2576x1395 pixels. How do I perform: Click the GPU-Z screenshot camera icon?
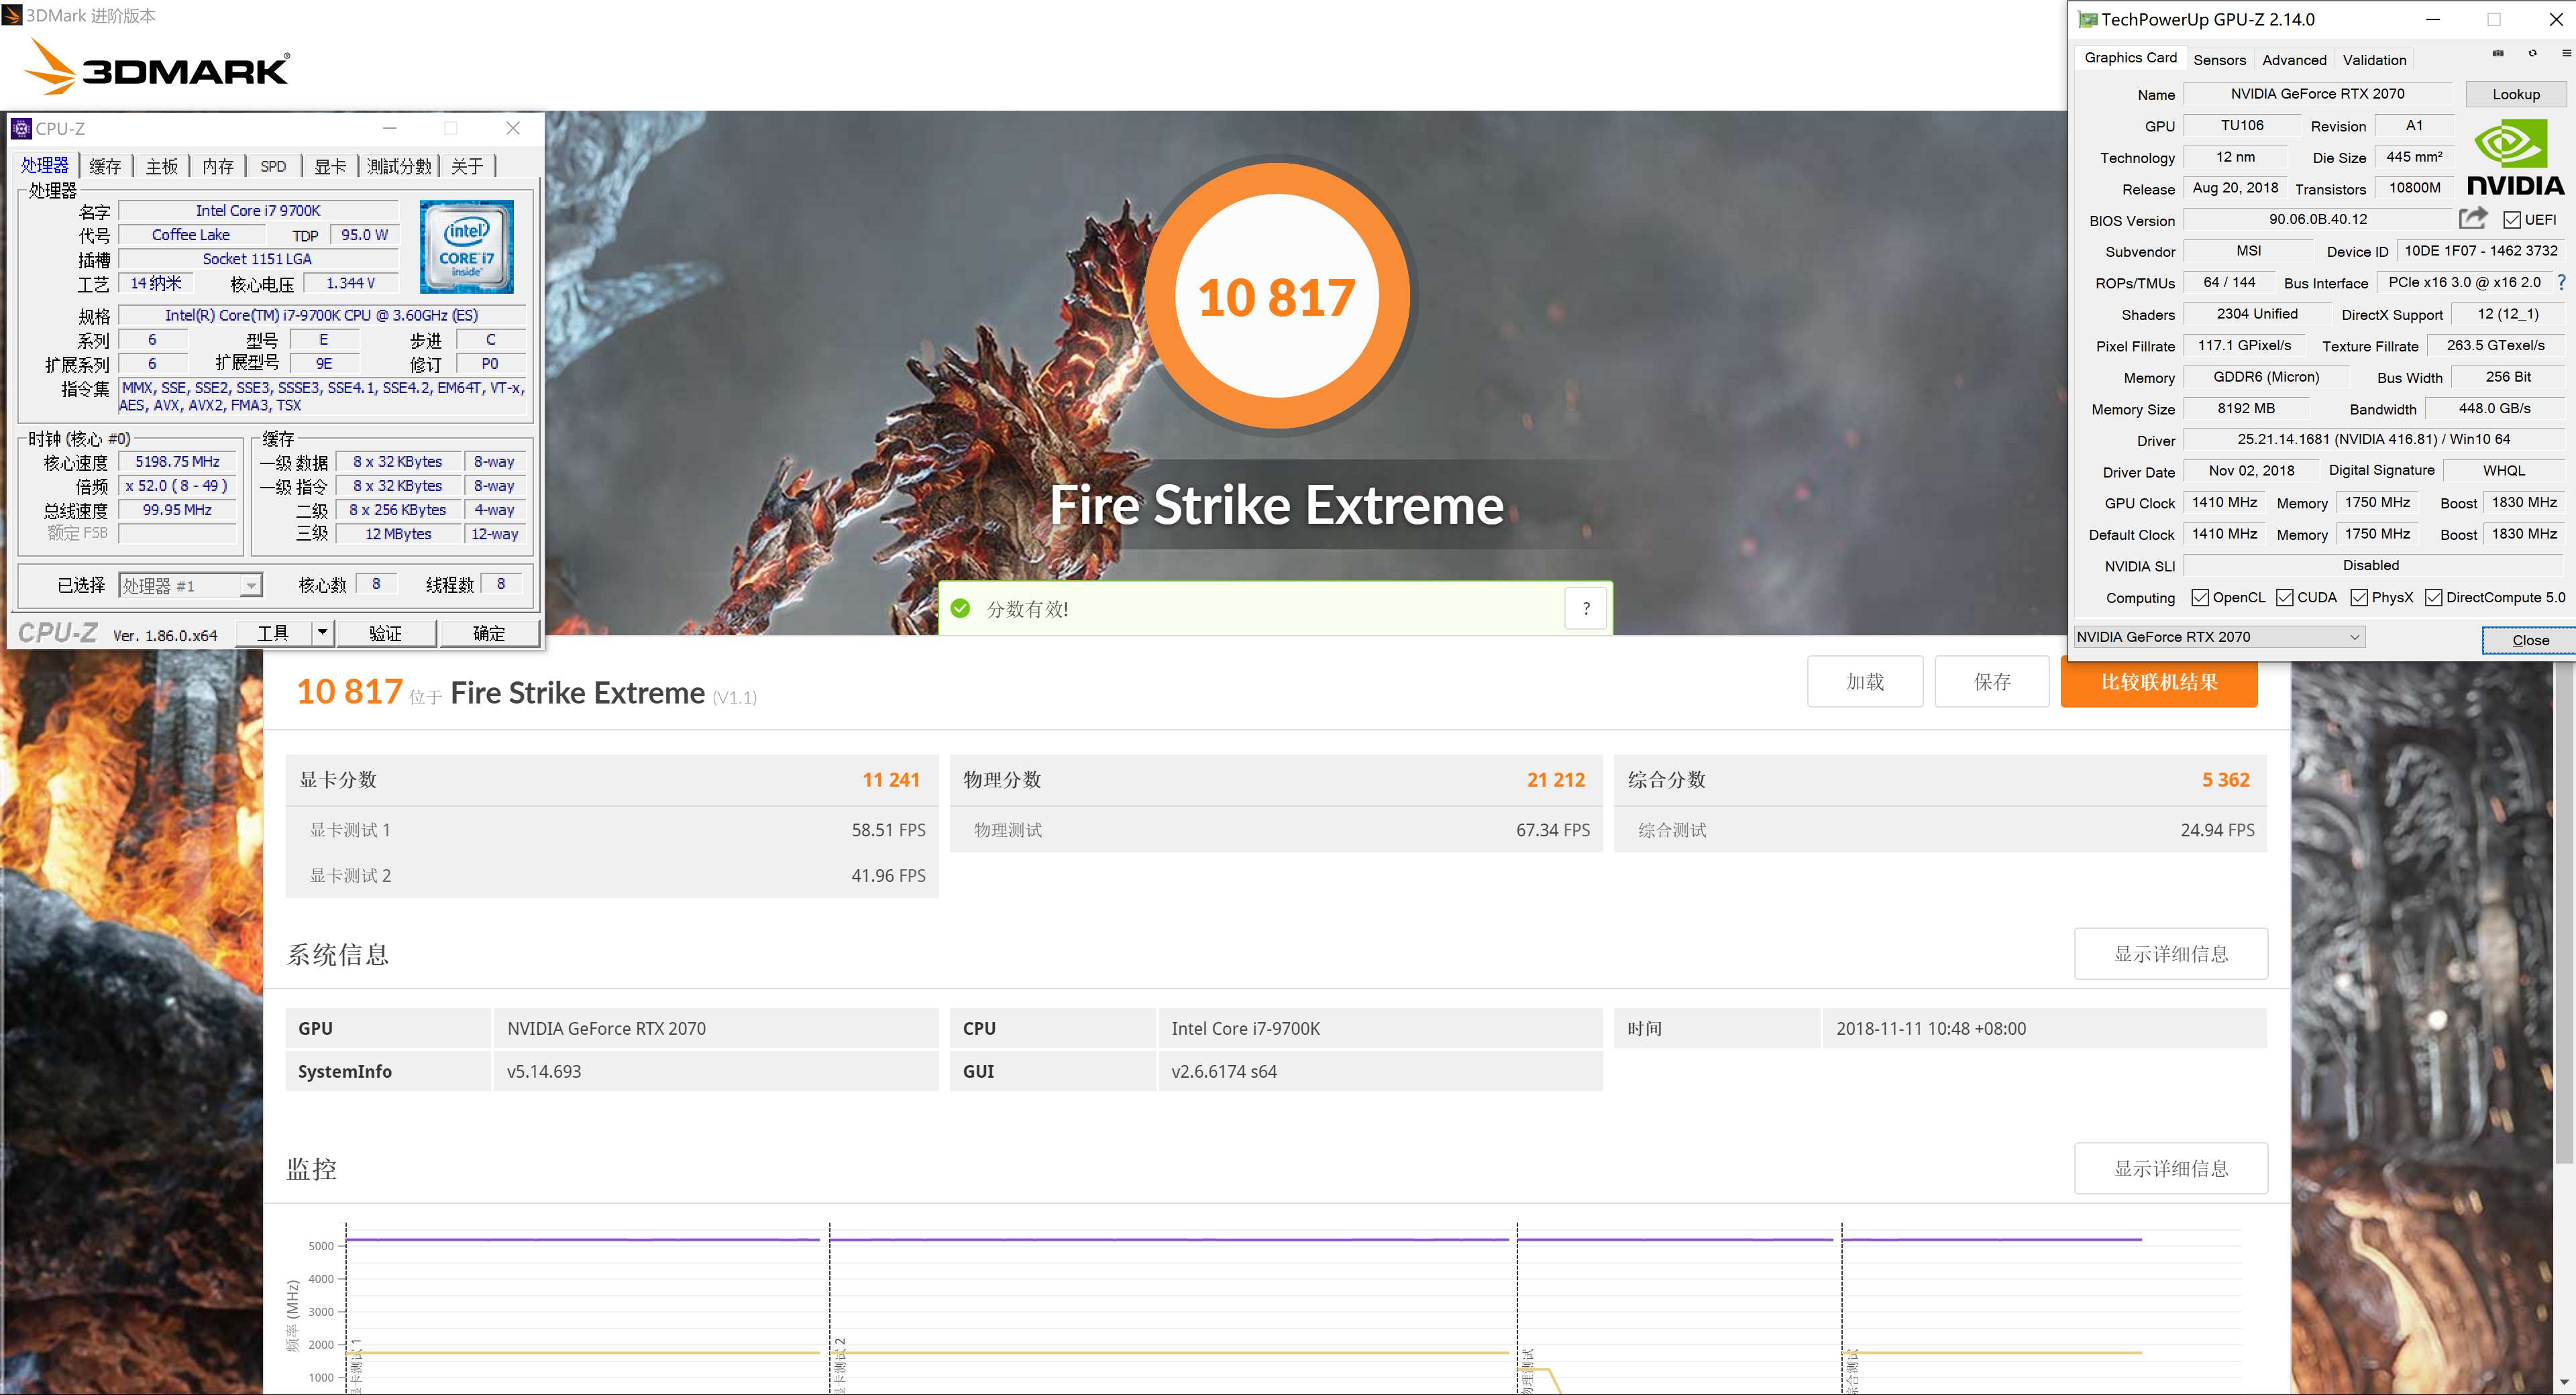click(x=2497, y=54)
